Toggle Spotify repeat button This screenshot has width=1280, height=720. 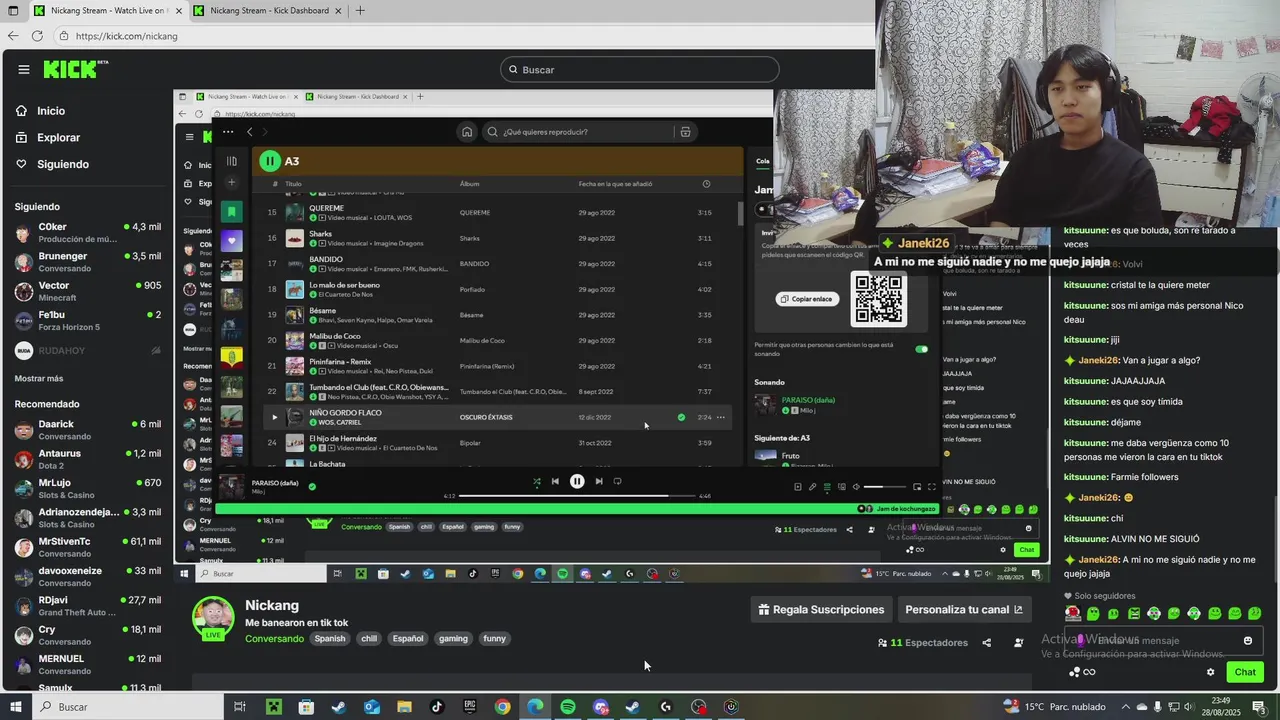point(617,481)
